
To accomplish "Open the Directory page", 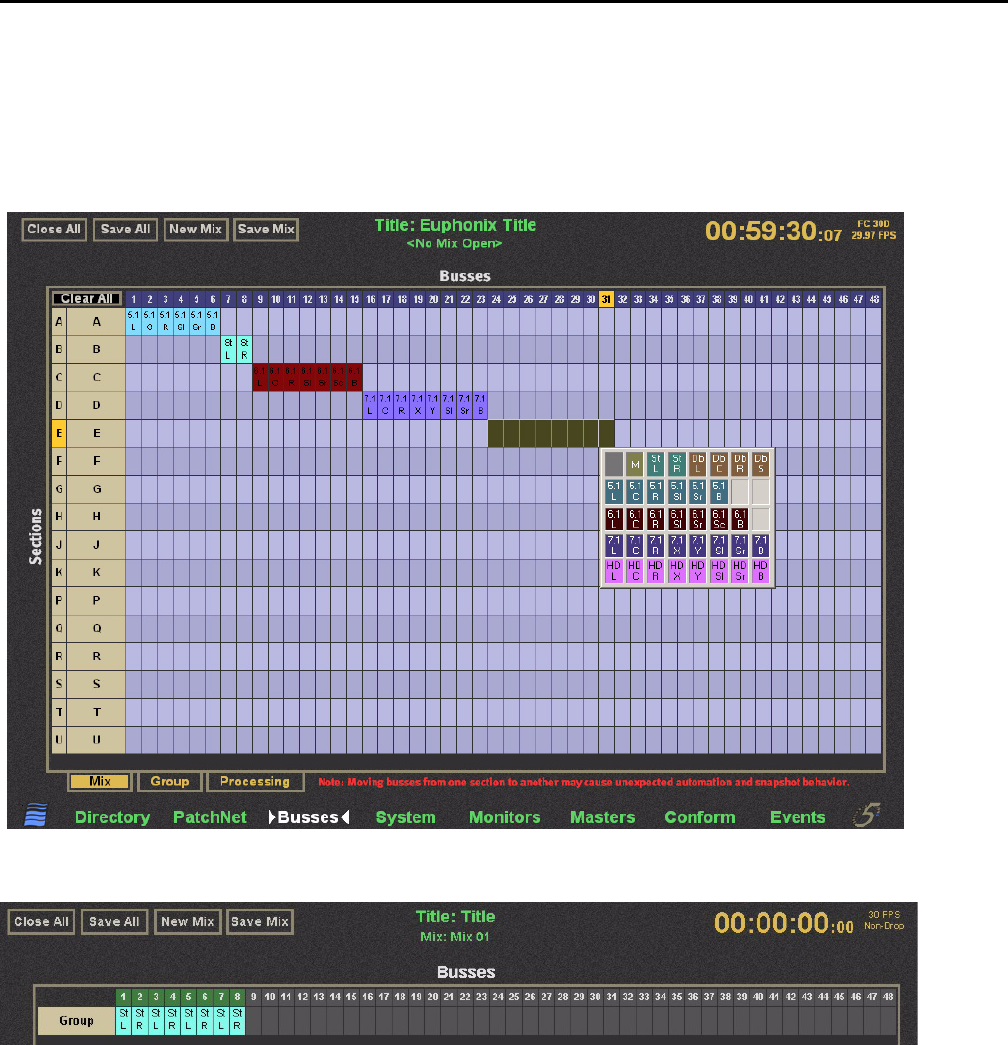I will tap(112, 817).
